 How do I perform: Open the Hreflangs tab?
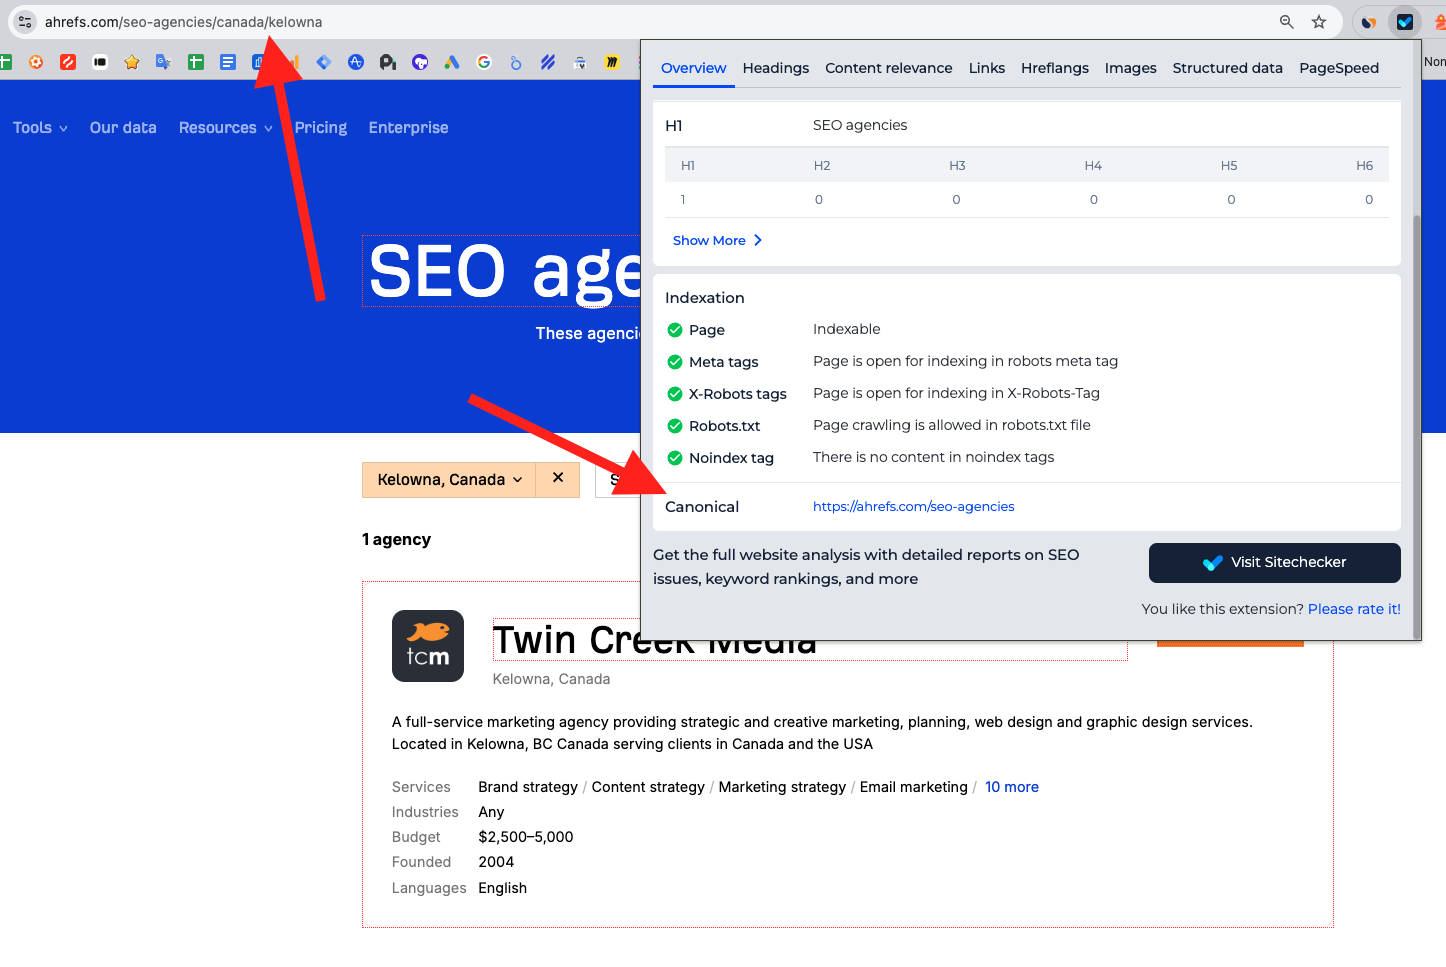(x=1055, y=68)
